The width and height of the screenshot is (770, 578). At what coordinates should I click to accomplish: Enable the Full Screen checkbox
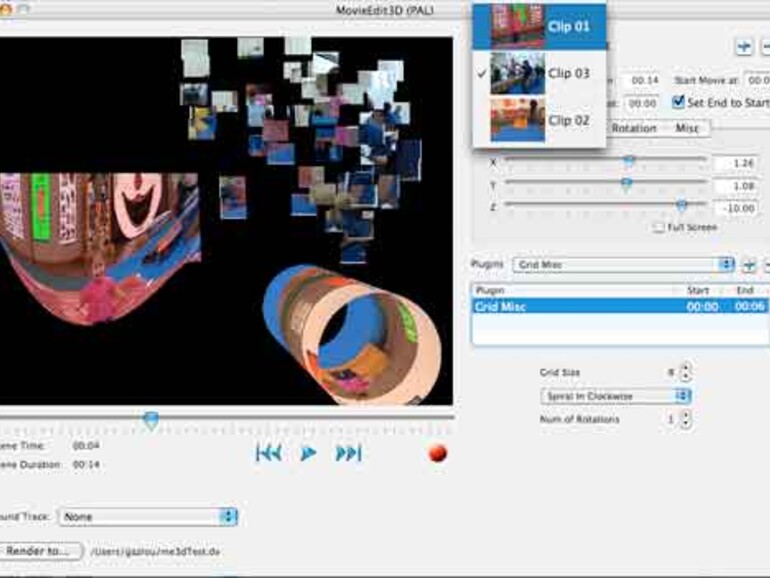pos(659,227)
